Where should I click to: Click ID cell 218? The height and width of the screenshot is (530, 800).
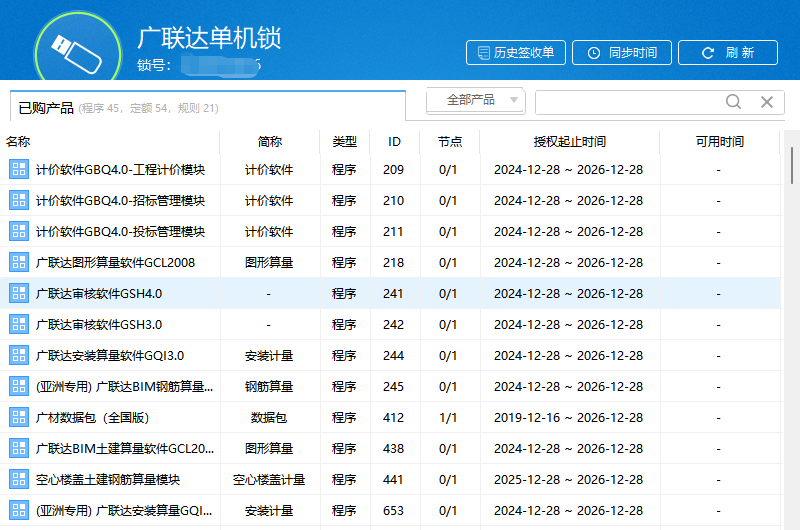[393, 262]
